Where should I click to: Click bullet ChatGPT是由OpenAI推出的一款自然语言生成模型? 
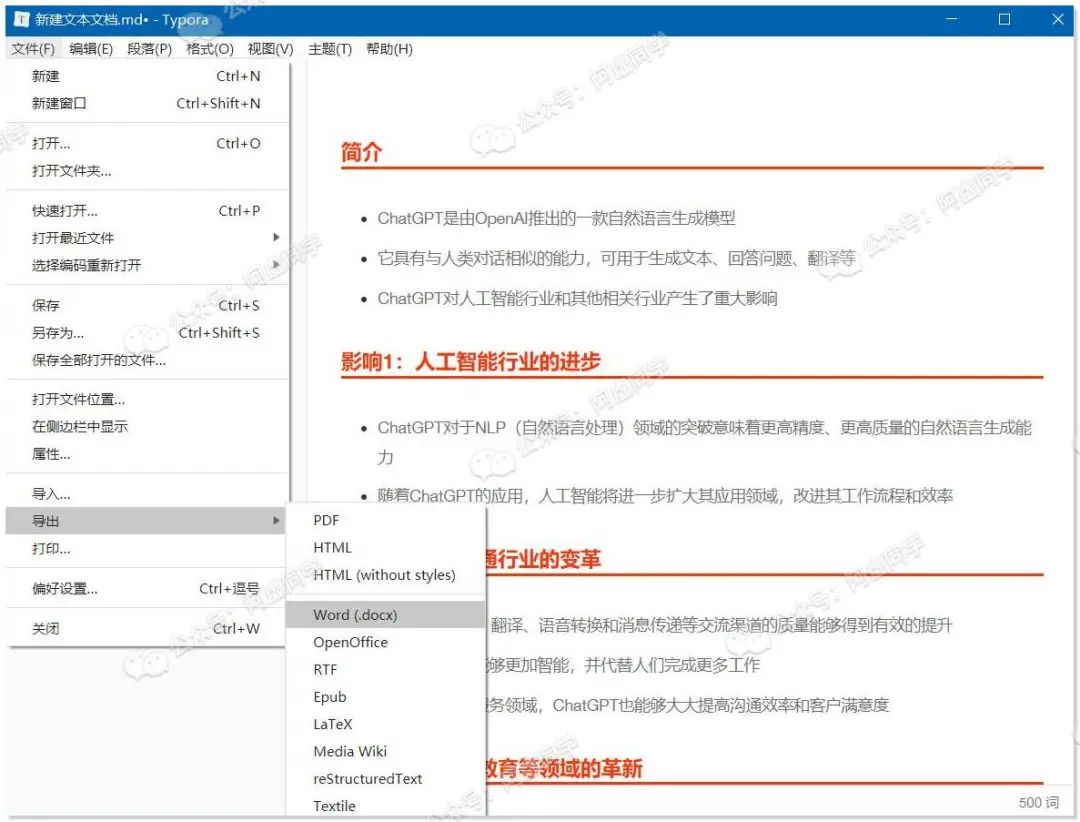pos(556,218)
